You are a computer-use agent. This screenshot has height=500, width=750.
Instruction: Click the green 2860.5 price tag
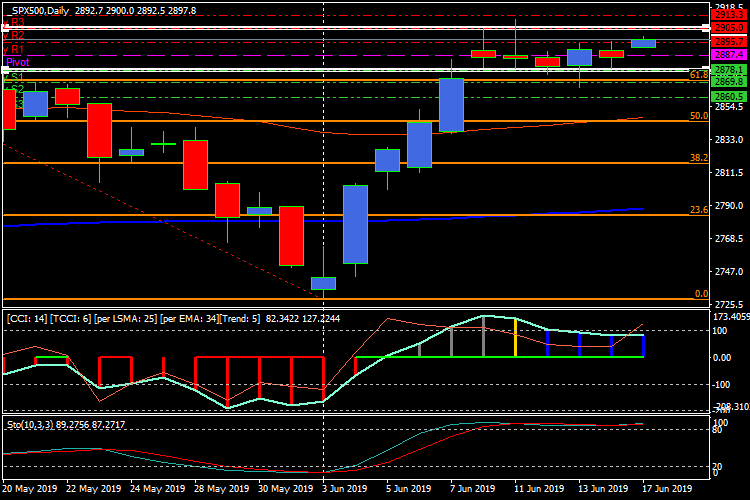coord(729,97)
